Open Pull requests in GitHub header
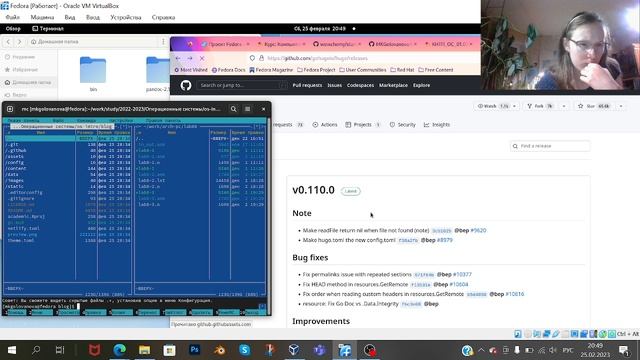 point(307,85)
